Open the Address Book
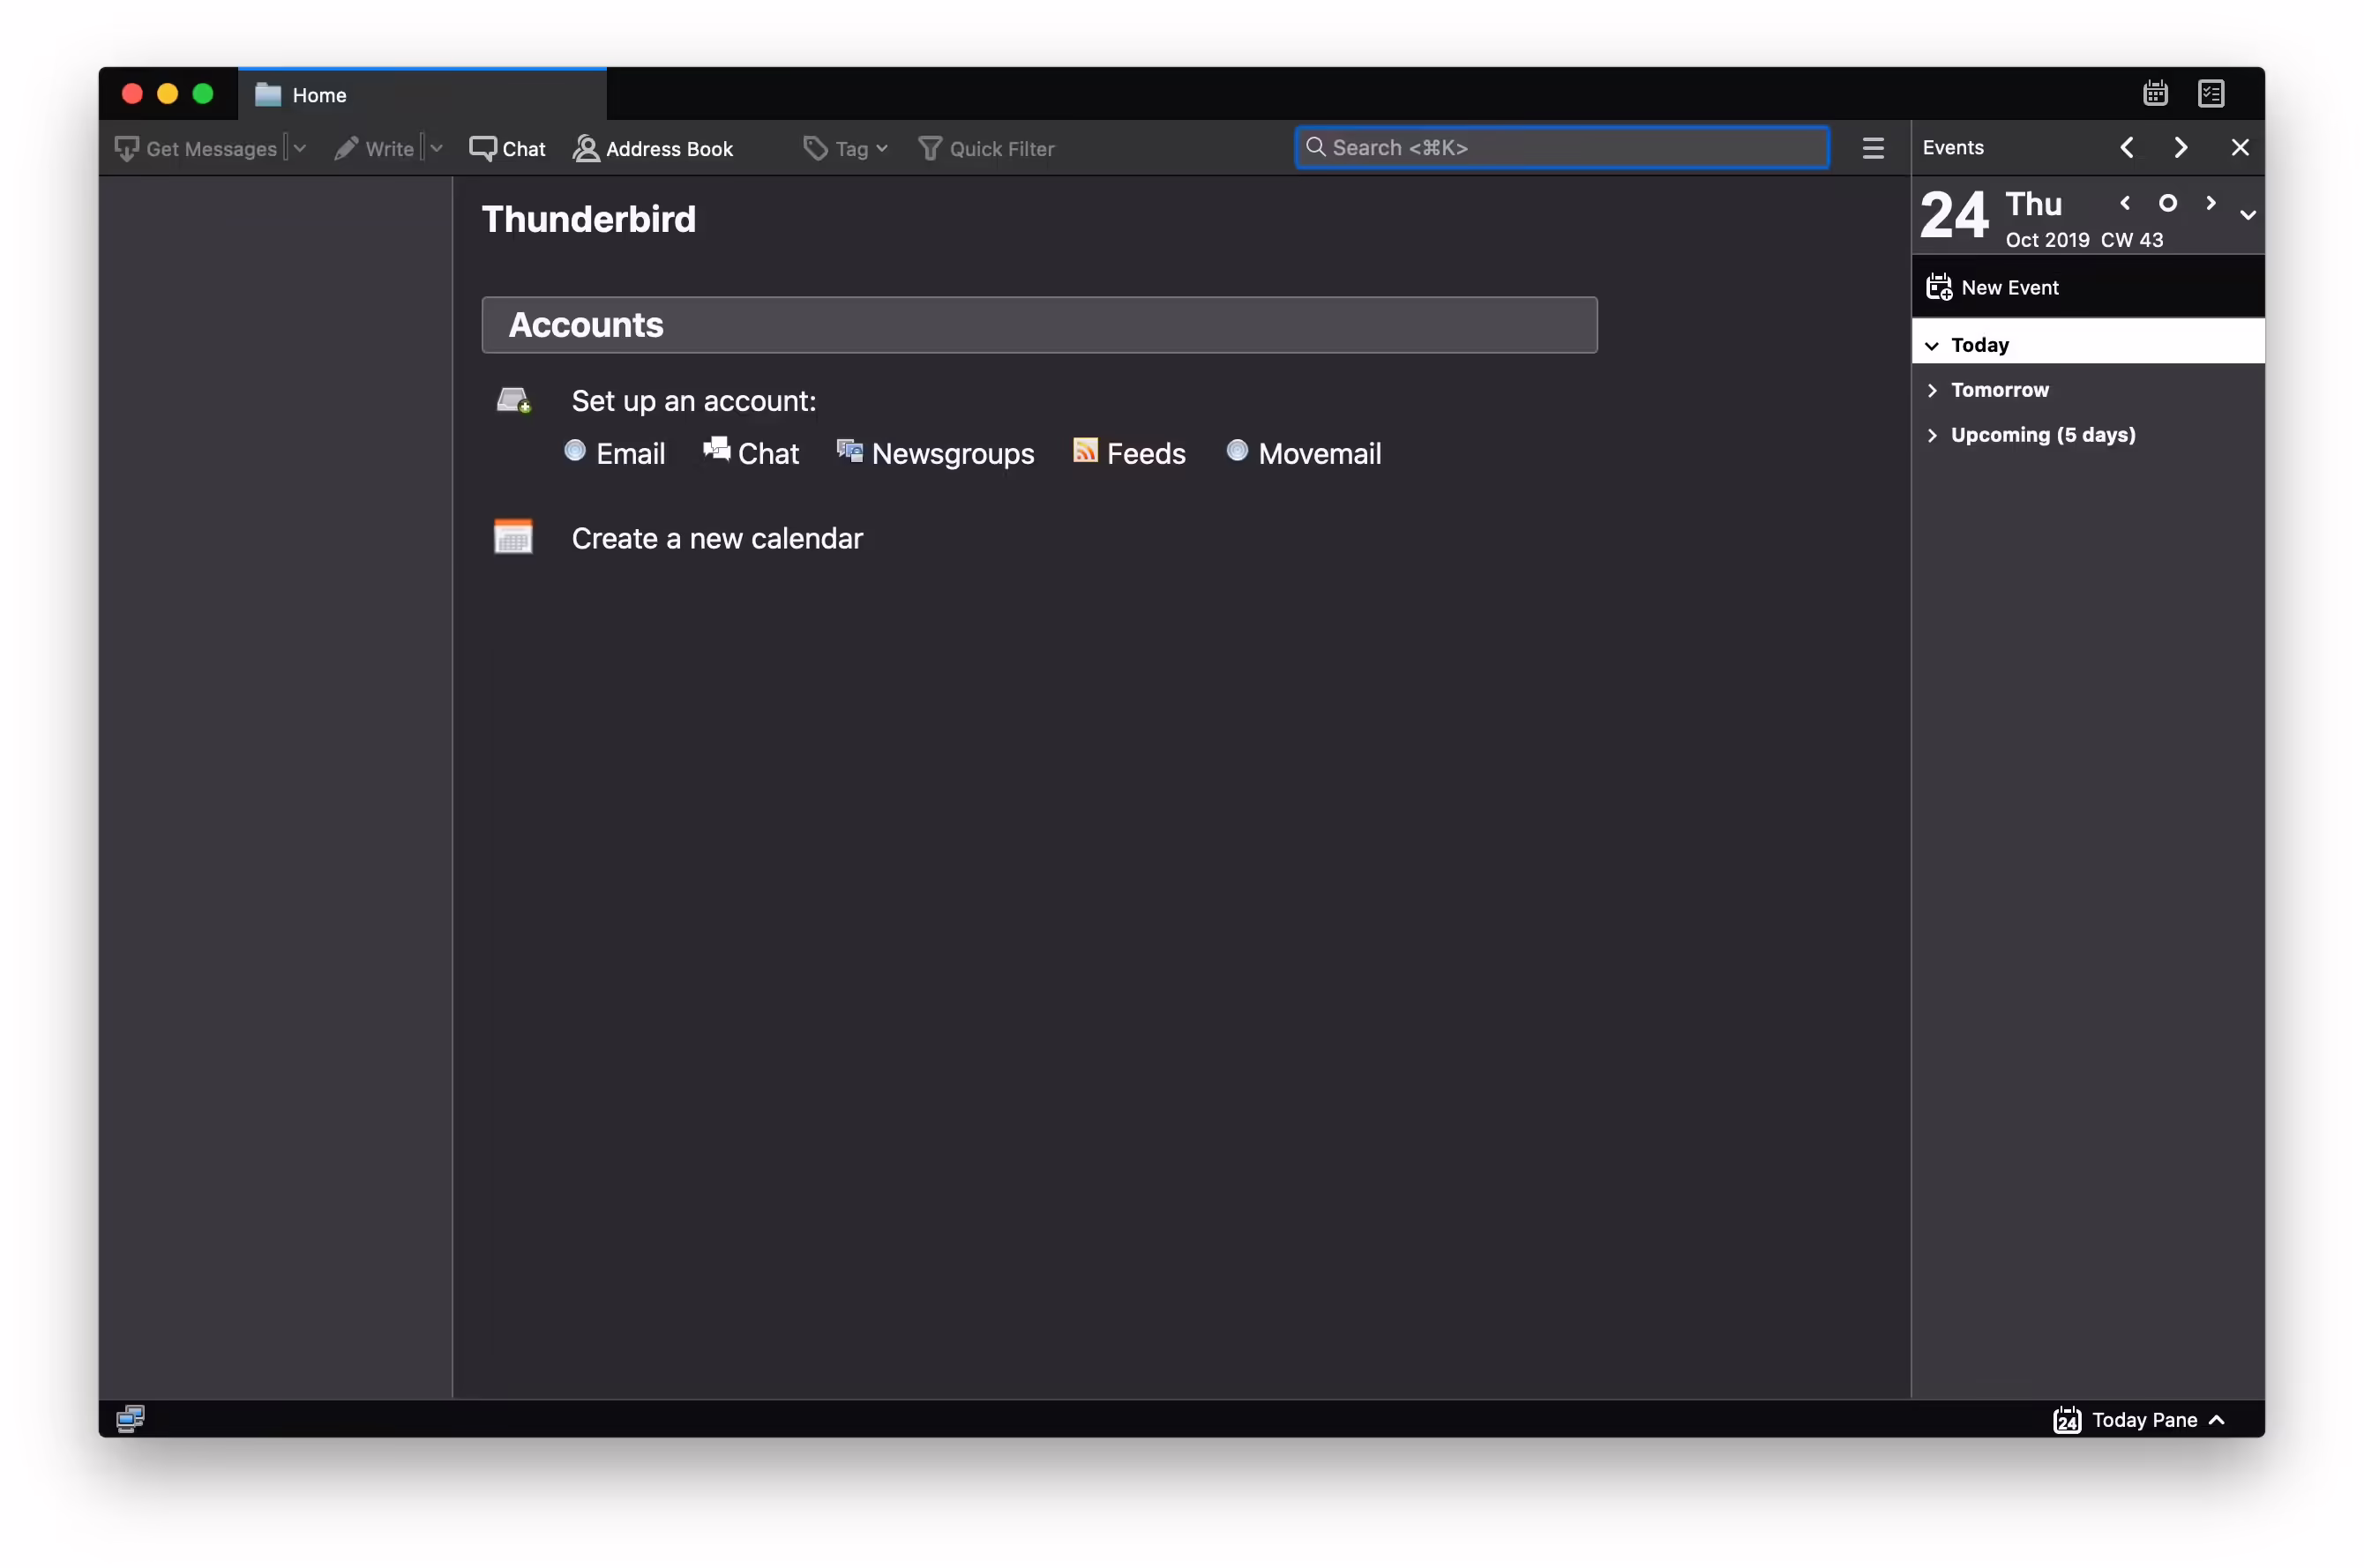 coord(653,149)
